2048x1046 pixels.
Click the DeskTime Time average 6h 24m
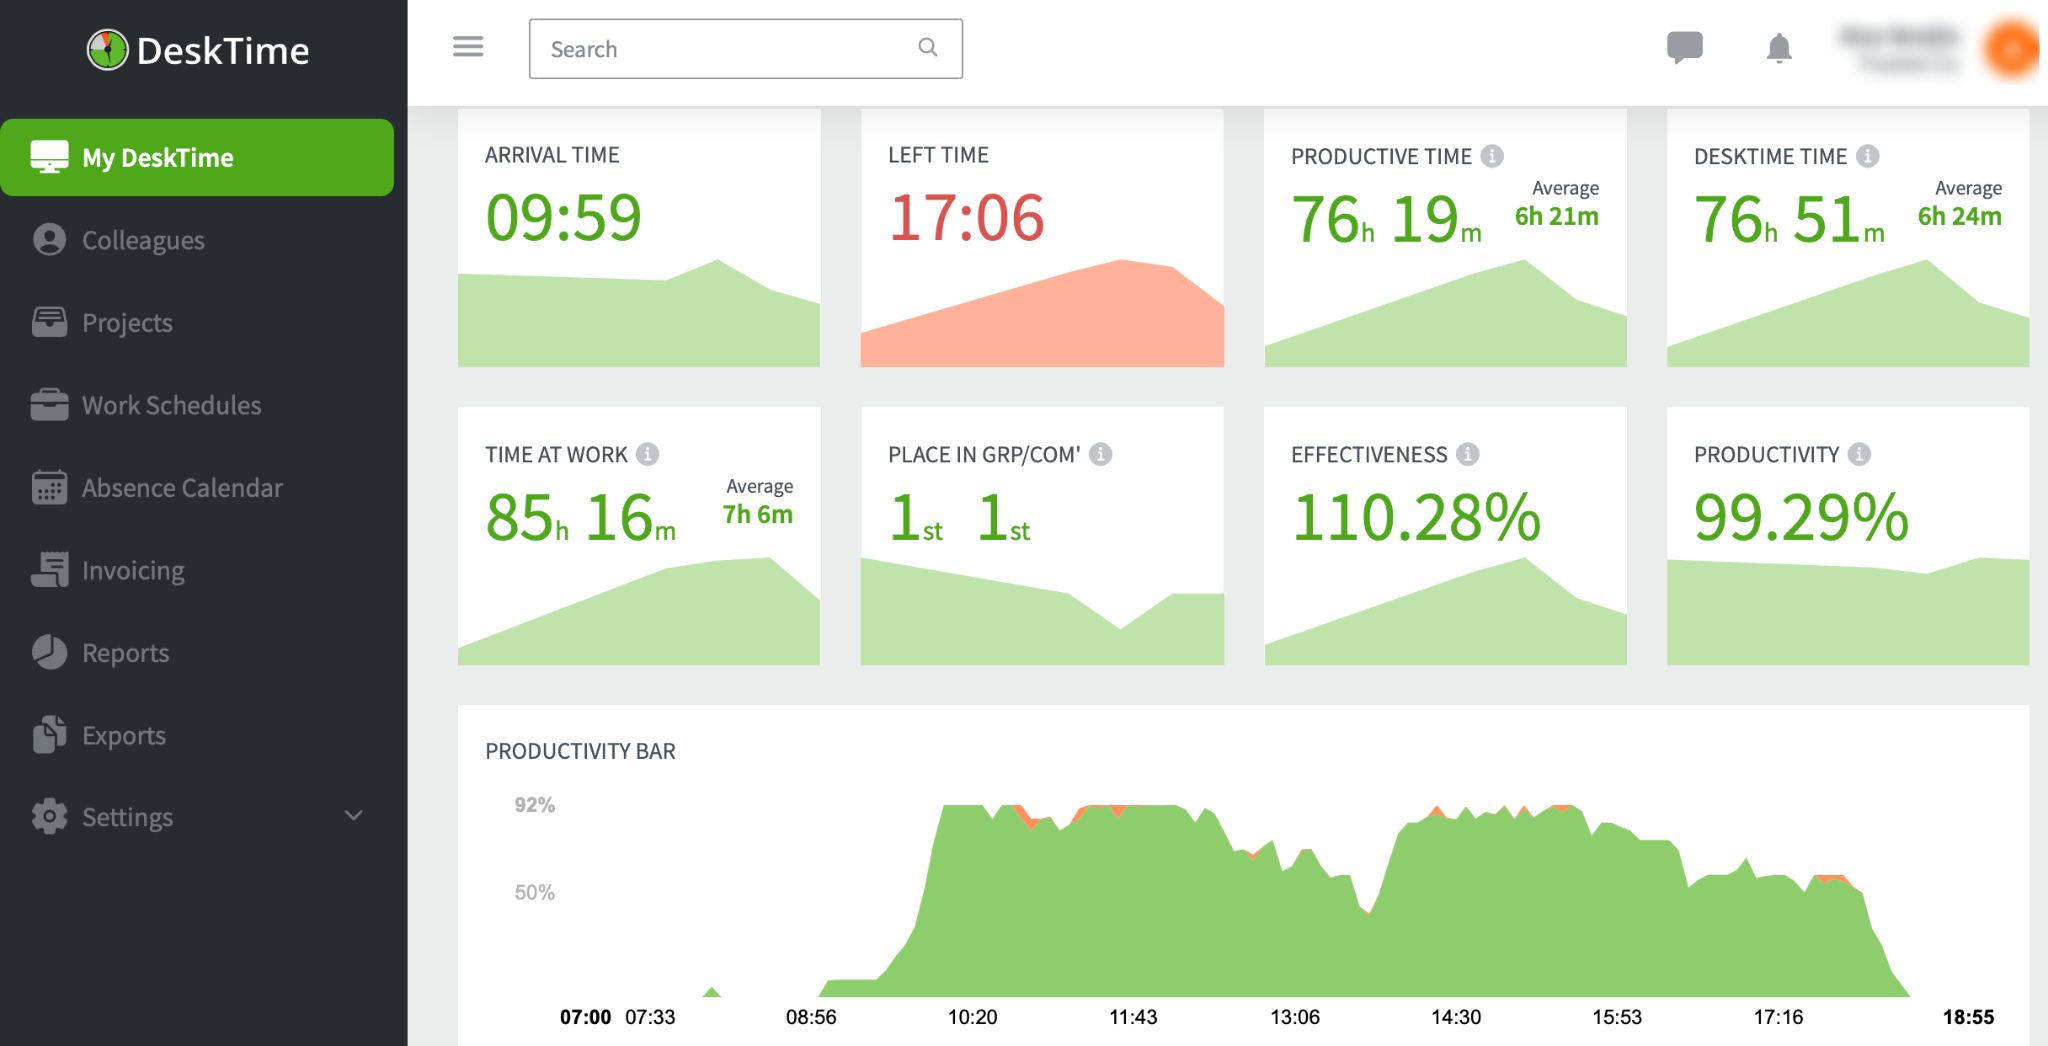click(1960, 216)
